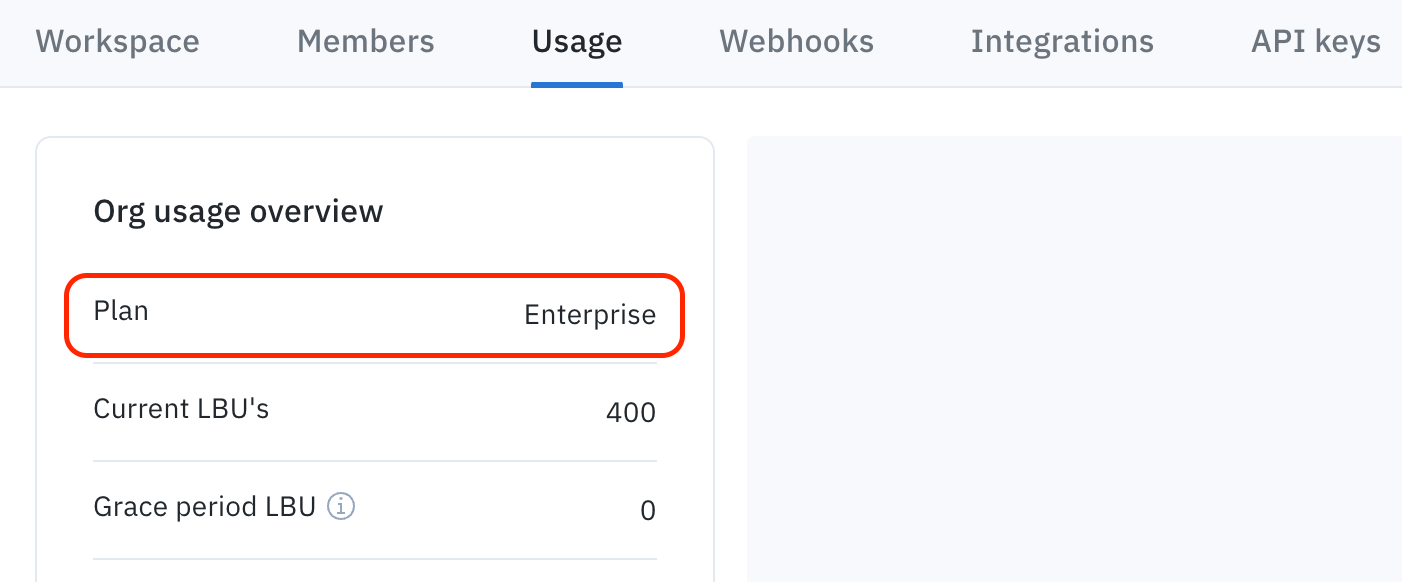Click the Org usage overview heading

(238, 211)
